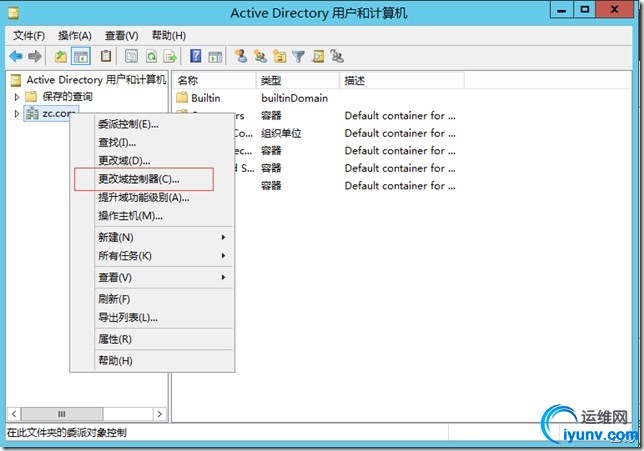
Task: Toggle the show/hide action pane icon
Action: tap(215, 57)
